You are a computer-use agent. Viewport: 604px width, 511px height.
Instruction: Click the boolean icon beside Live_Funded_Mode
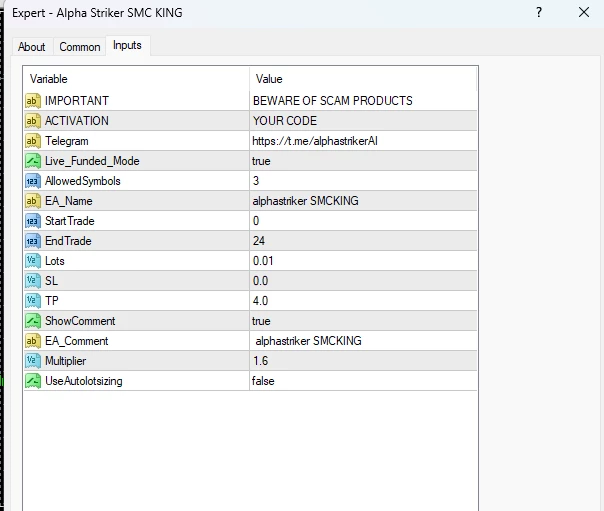33,161
